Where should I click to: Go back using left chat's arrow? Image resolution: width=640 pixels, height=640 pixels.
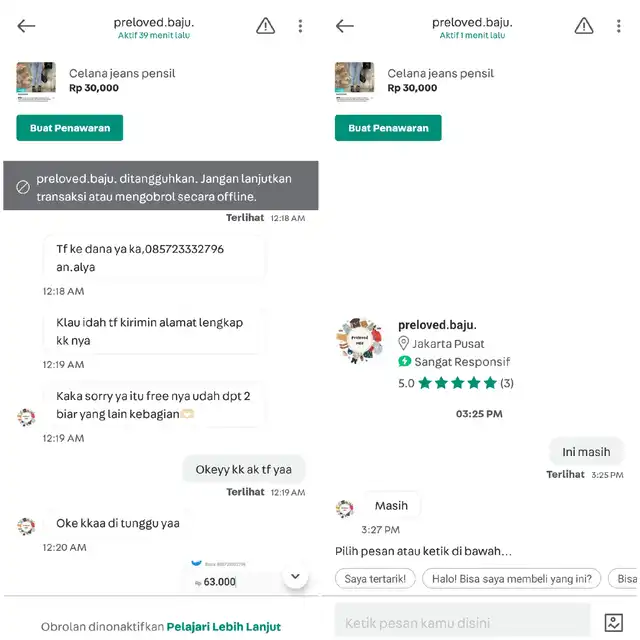coord(26,26)
